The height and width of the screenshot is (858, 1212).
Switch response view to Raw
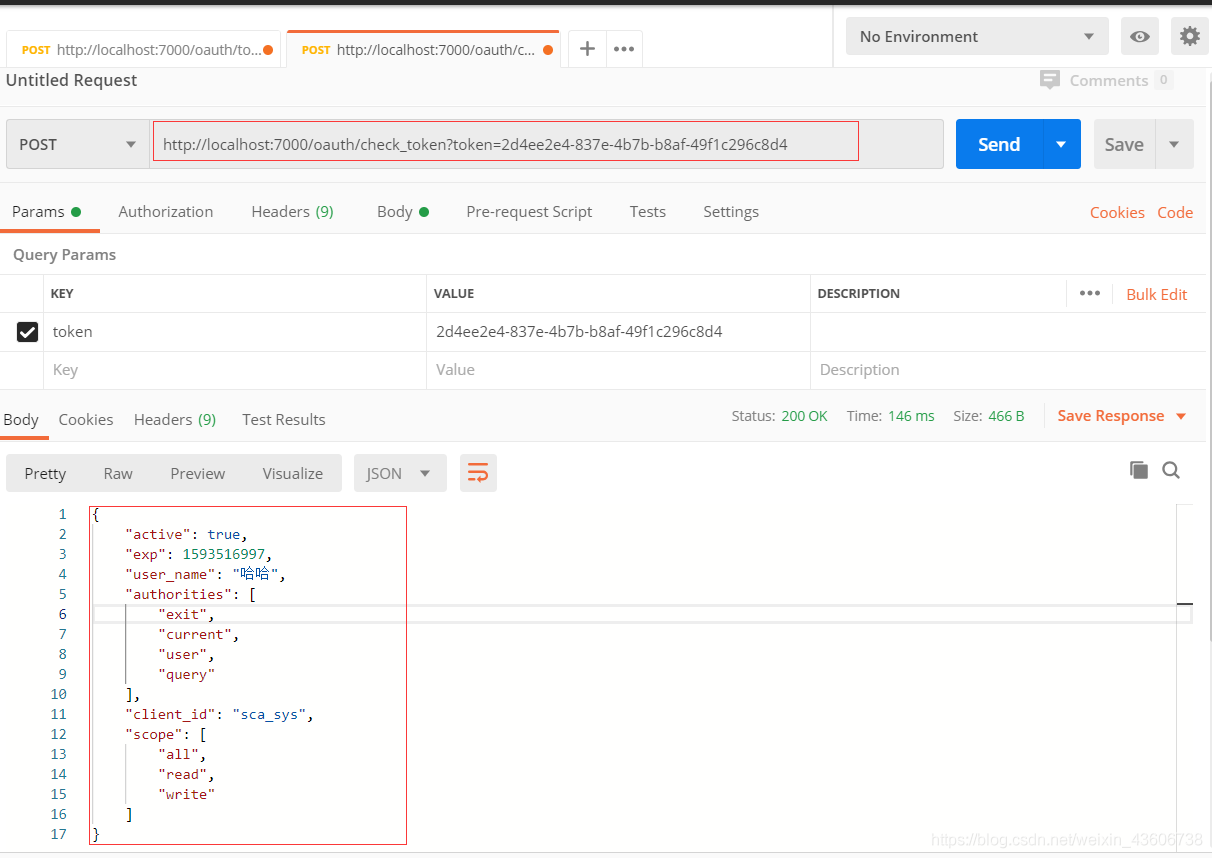pyautogui.click(x=118, y=473)
